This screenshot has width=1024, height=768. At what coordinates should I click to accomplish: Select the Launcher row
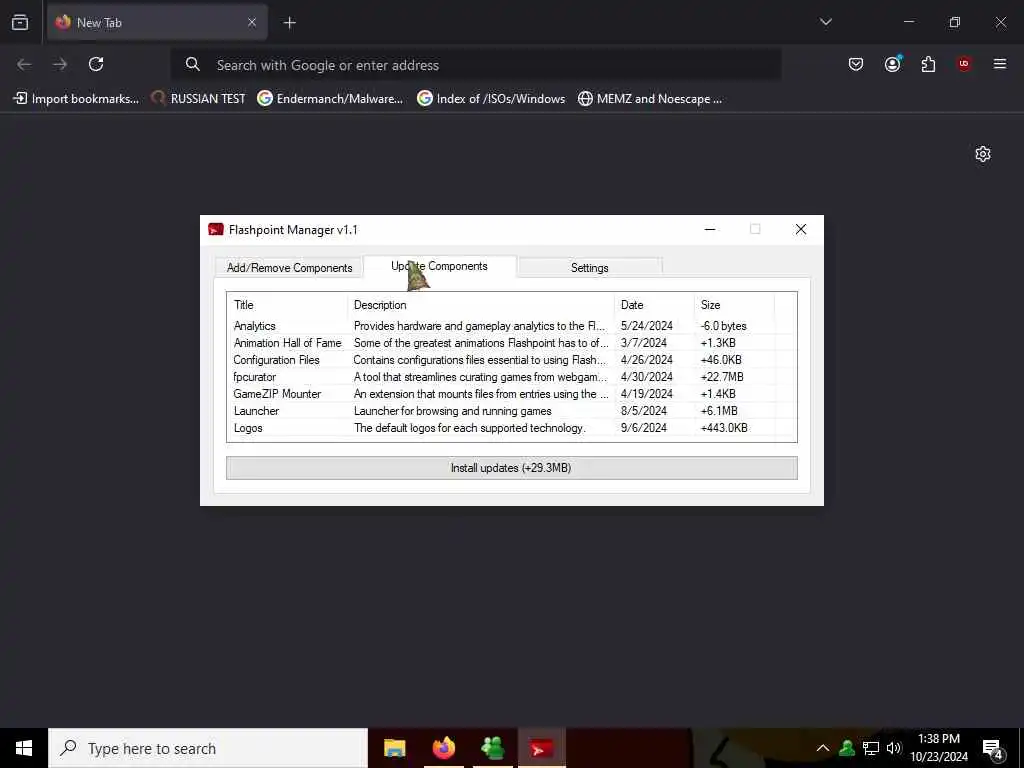pyautogui.click(x=511, y=411)
